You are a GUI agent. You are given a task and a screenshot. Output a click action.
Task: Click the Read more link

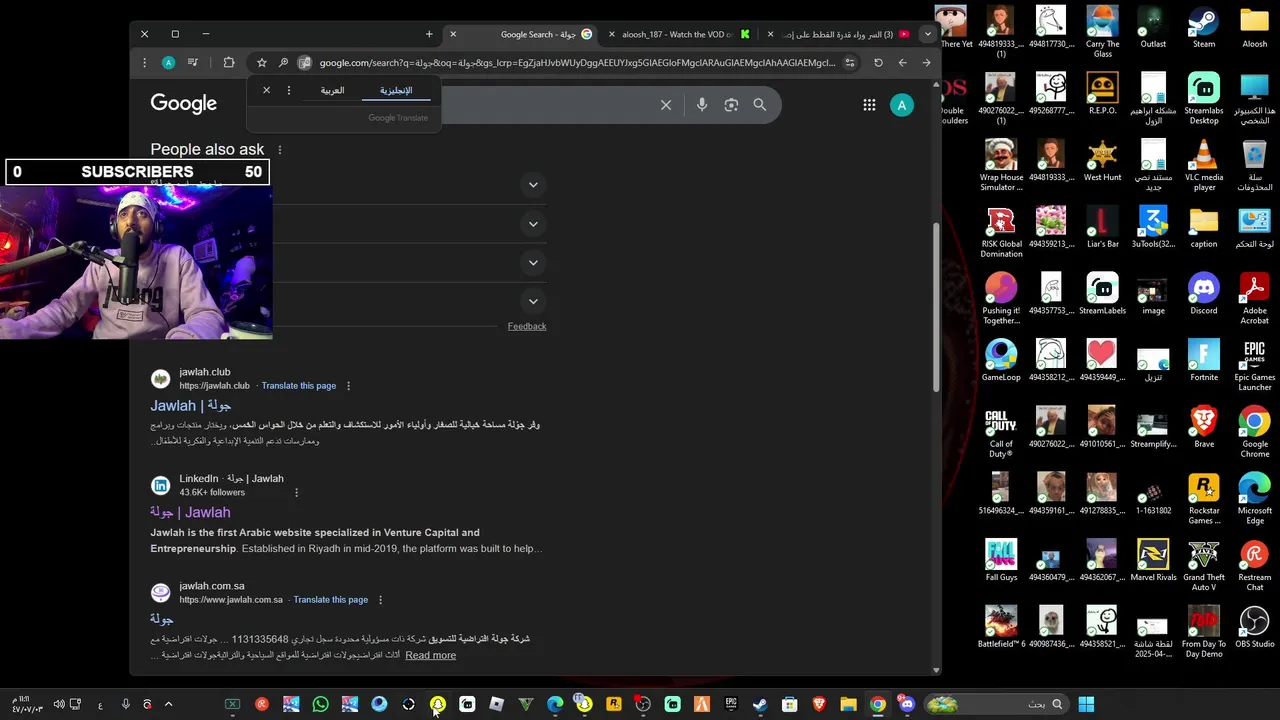tap(431, 655)
